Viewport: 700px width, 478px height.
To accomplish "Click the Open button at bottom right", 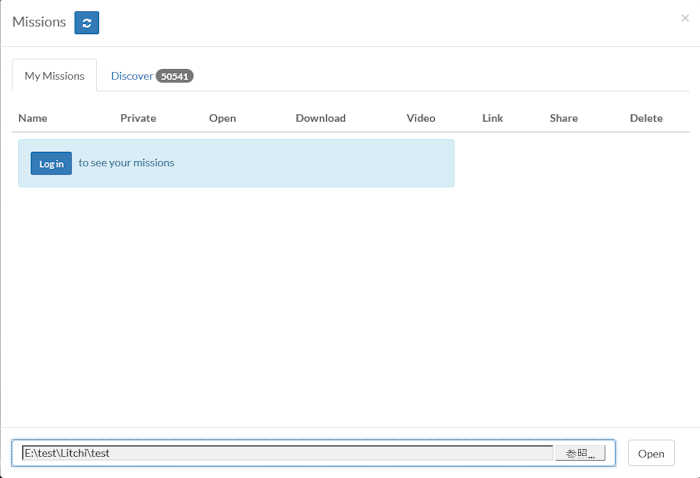I will [651, 453].
